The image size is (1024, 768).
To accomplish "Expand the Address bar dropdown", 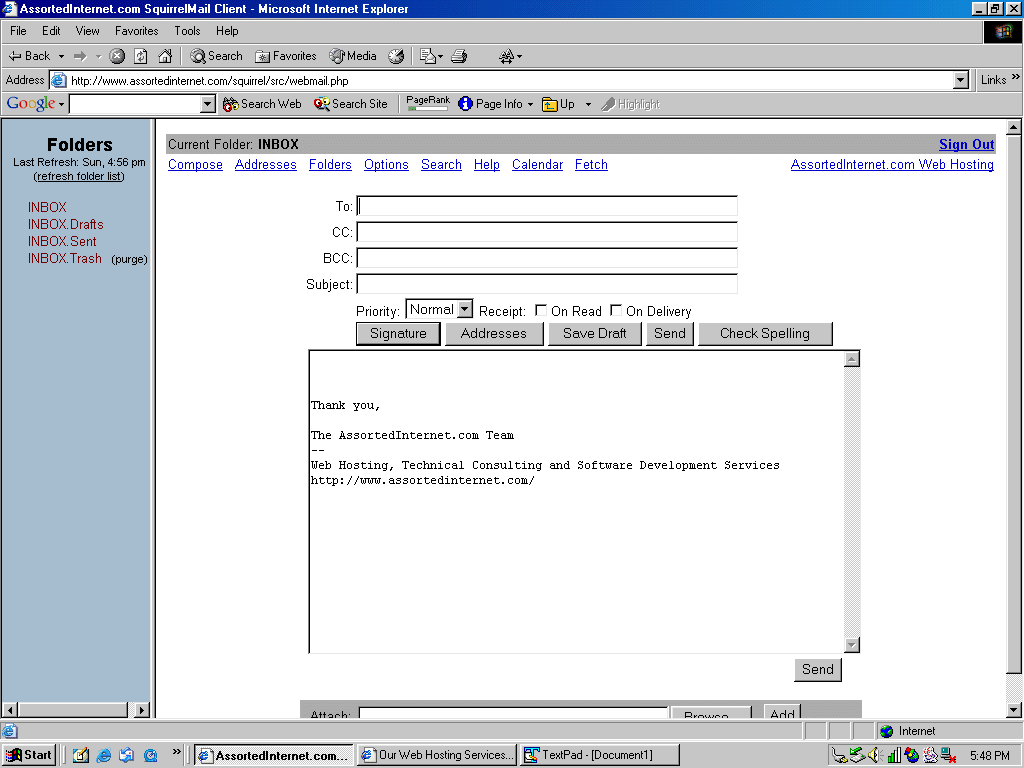I will pos(960,80).
